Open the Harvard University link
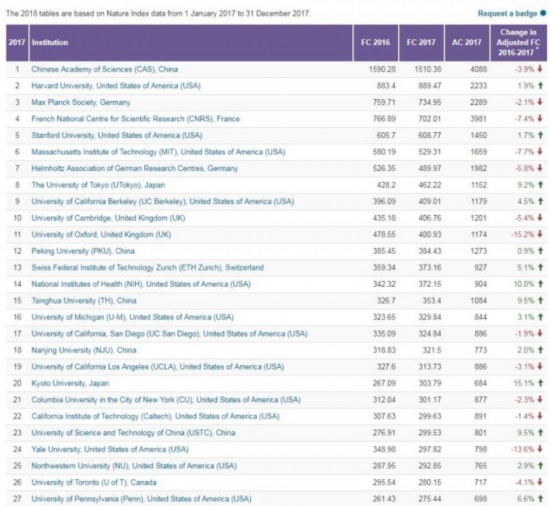 (116, 86)
